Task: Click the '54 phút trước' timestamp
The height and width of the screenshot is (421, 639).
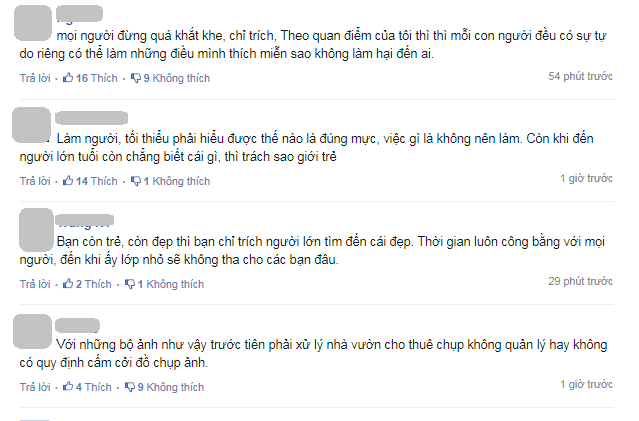Action: tap(580, 76)
